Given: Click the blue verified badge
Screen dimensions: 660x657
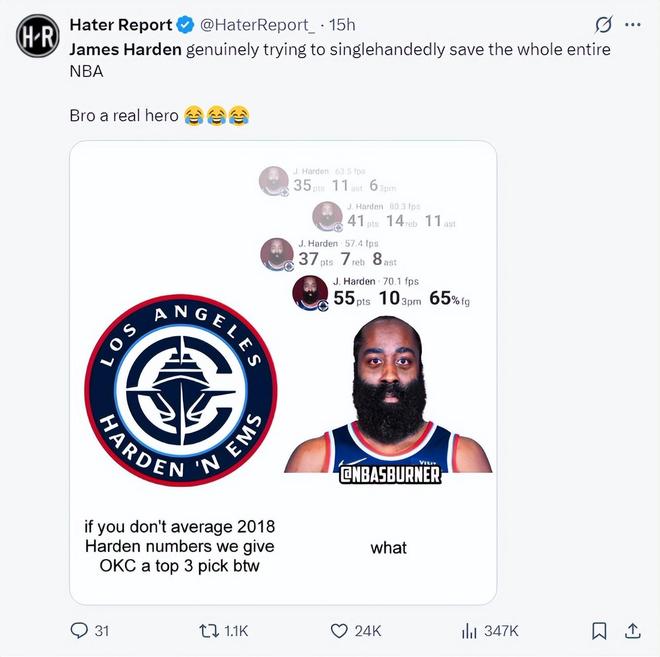Looking at the screenshot, I should 185,25.
